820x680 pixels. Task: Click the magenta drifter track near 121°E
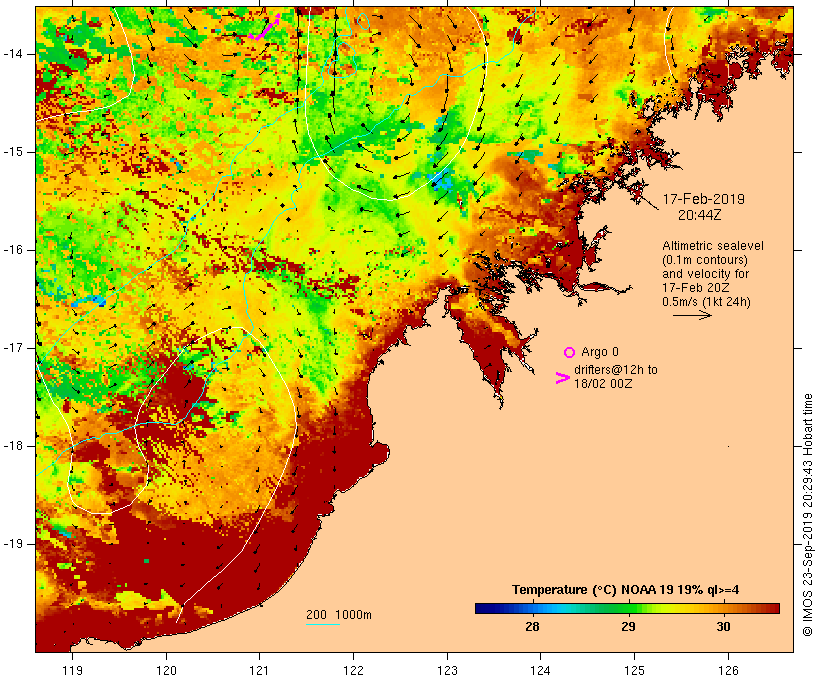tap(265, 27)
